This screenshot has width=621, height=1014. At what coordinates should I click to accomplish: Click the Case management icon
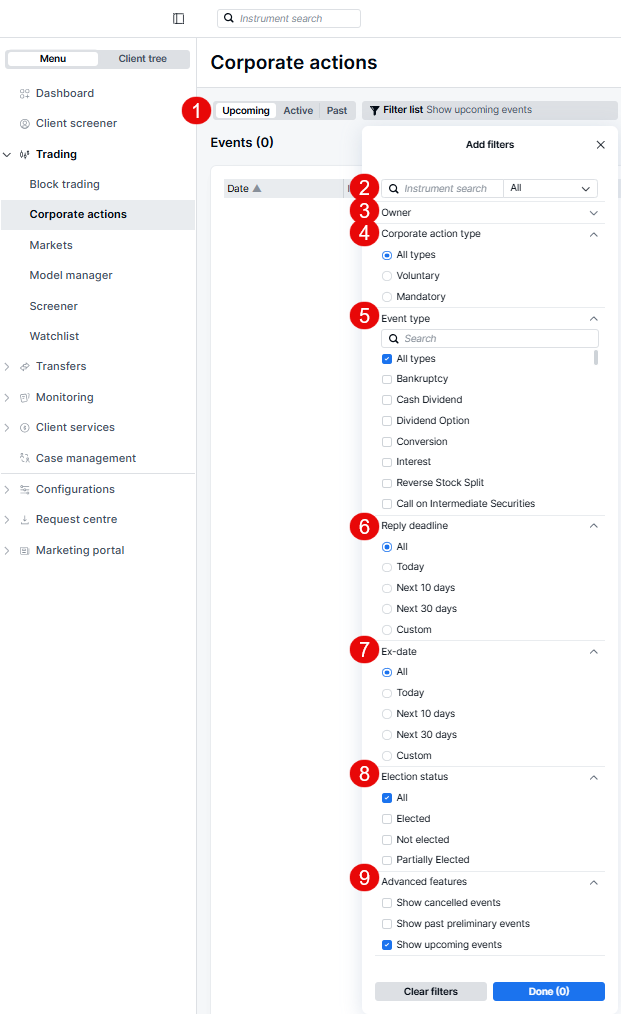coord(25,458)
